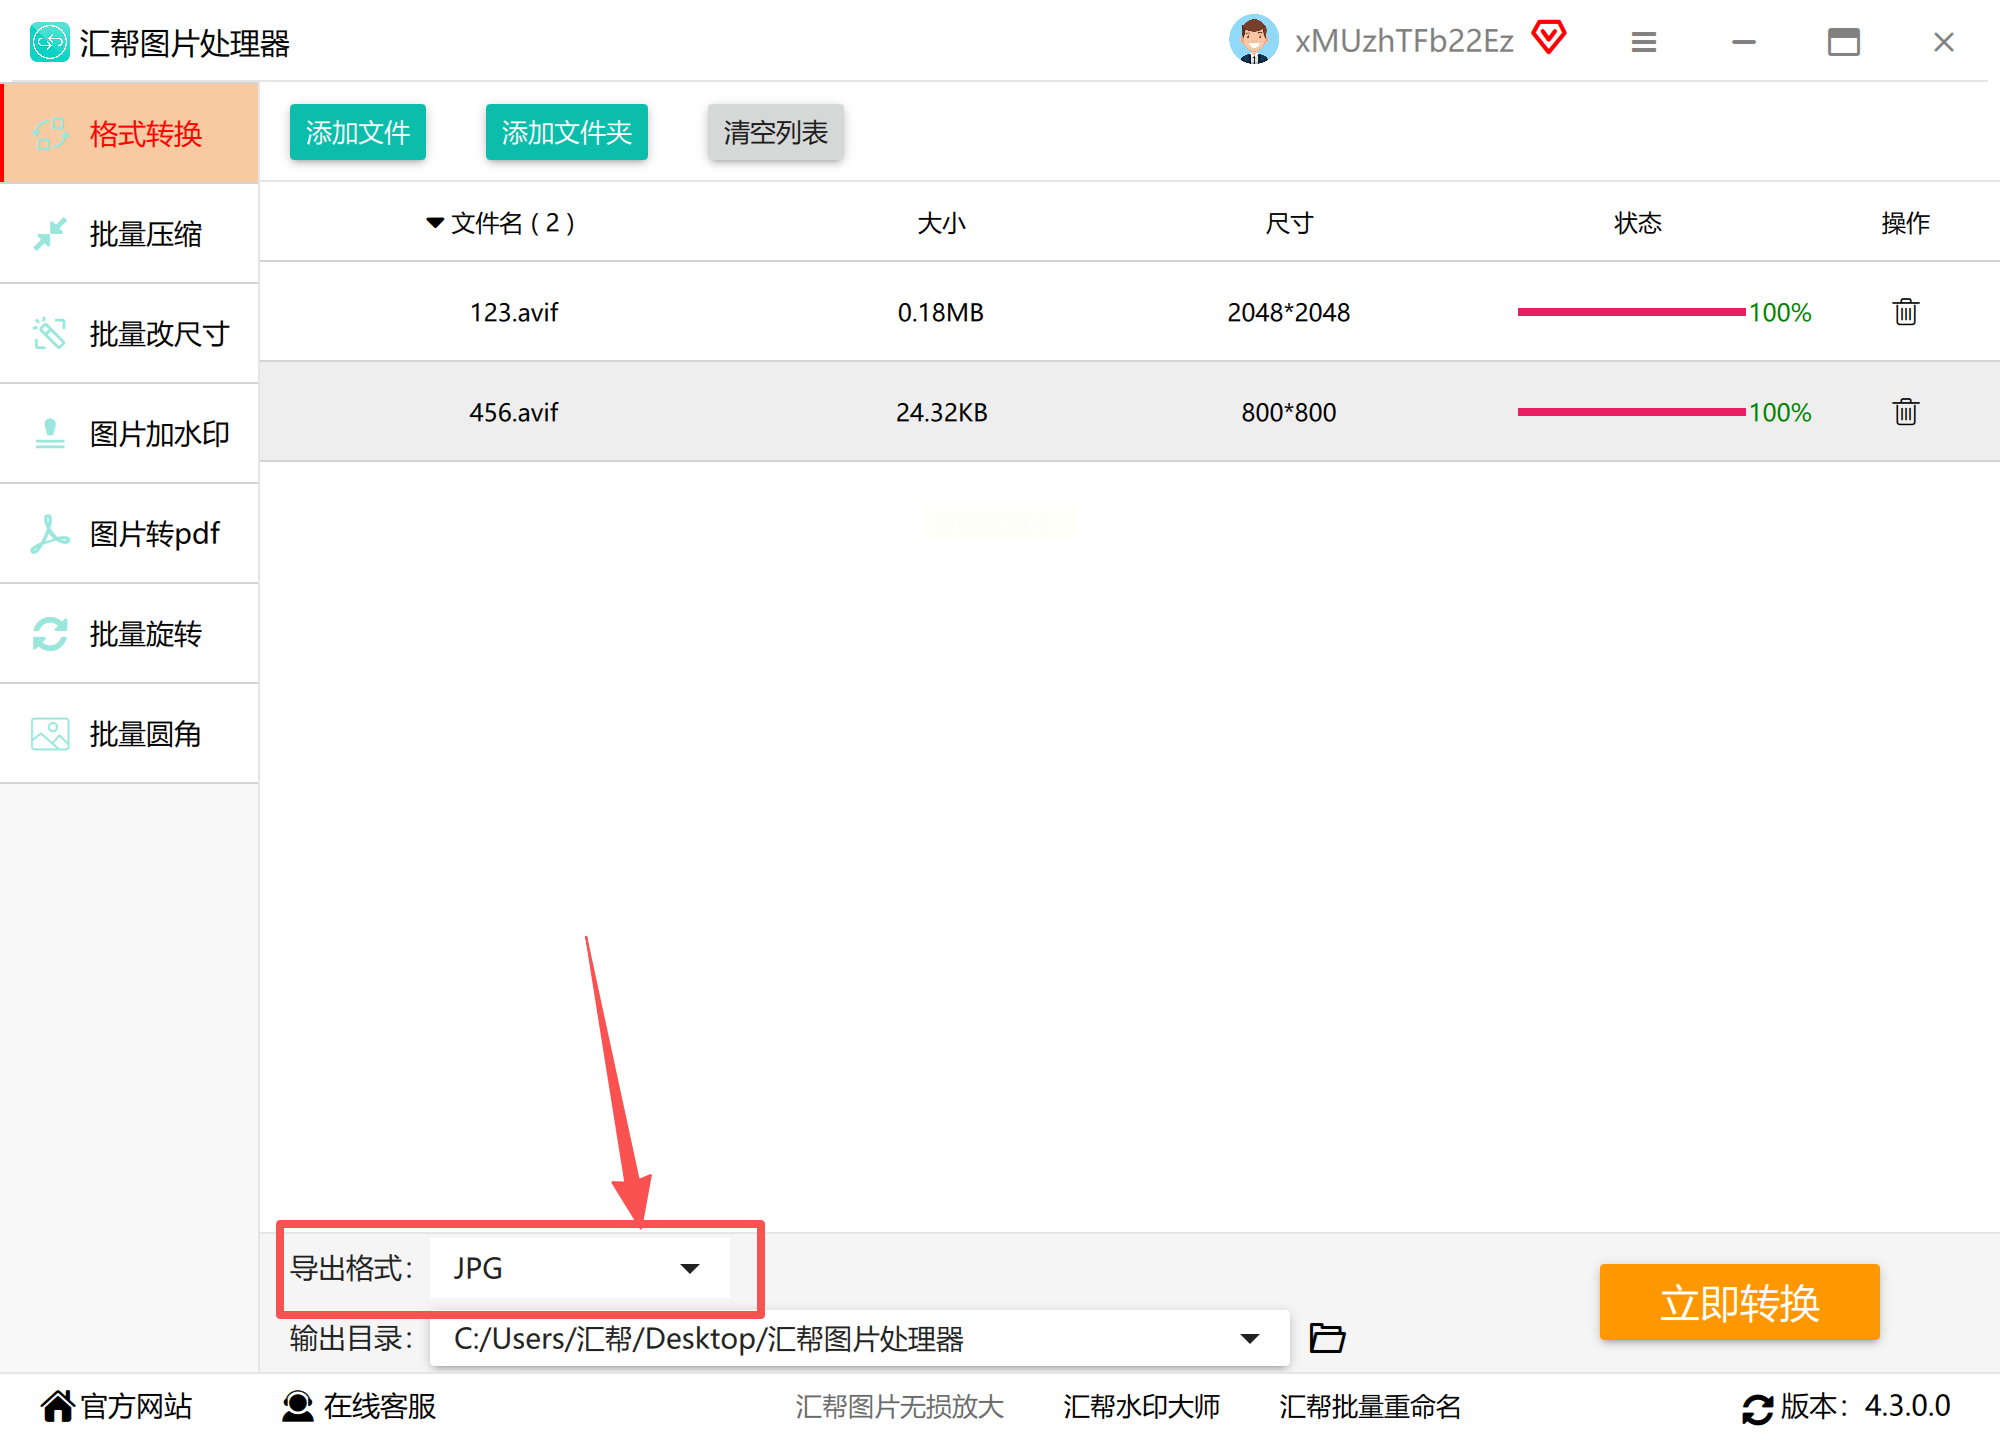The height and width of the screenshot is (1440, 2000).
Task: Expand the 输出目录 path dropdown
Action: pyautogui.click(x=1249, y=1338)
